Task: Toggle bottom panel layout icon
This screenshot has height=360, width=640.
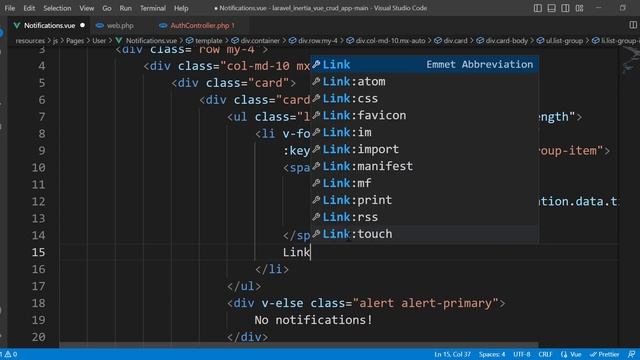Action: (x=551, y=8)
